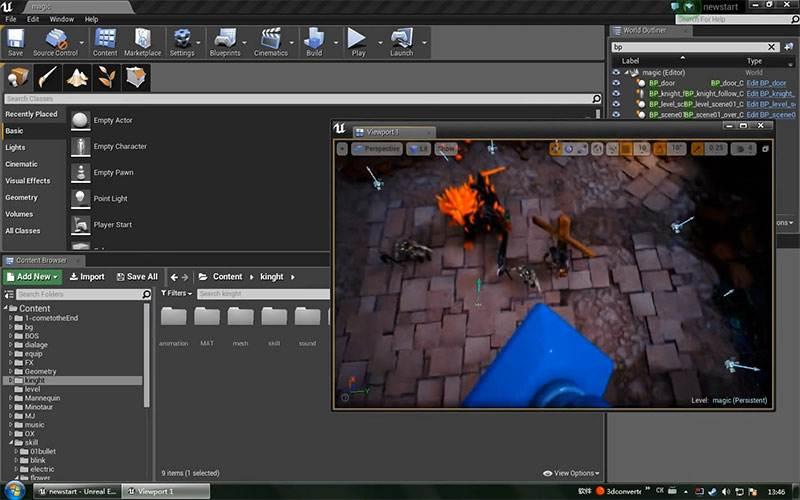The width and height of the screenshot is (800, 500).
Task: Open the View Options dropdown
Action: click(x=573, y=473)
